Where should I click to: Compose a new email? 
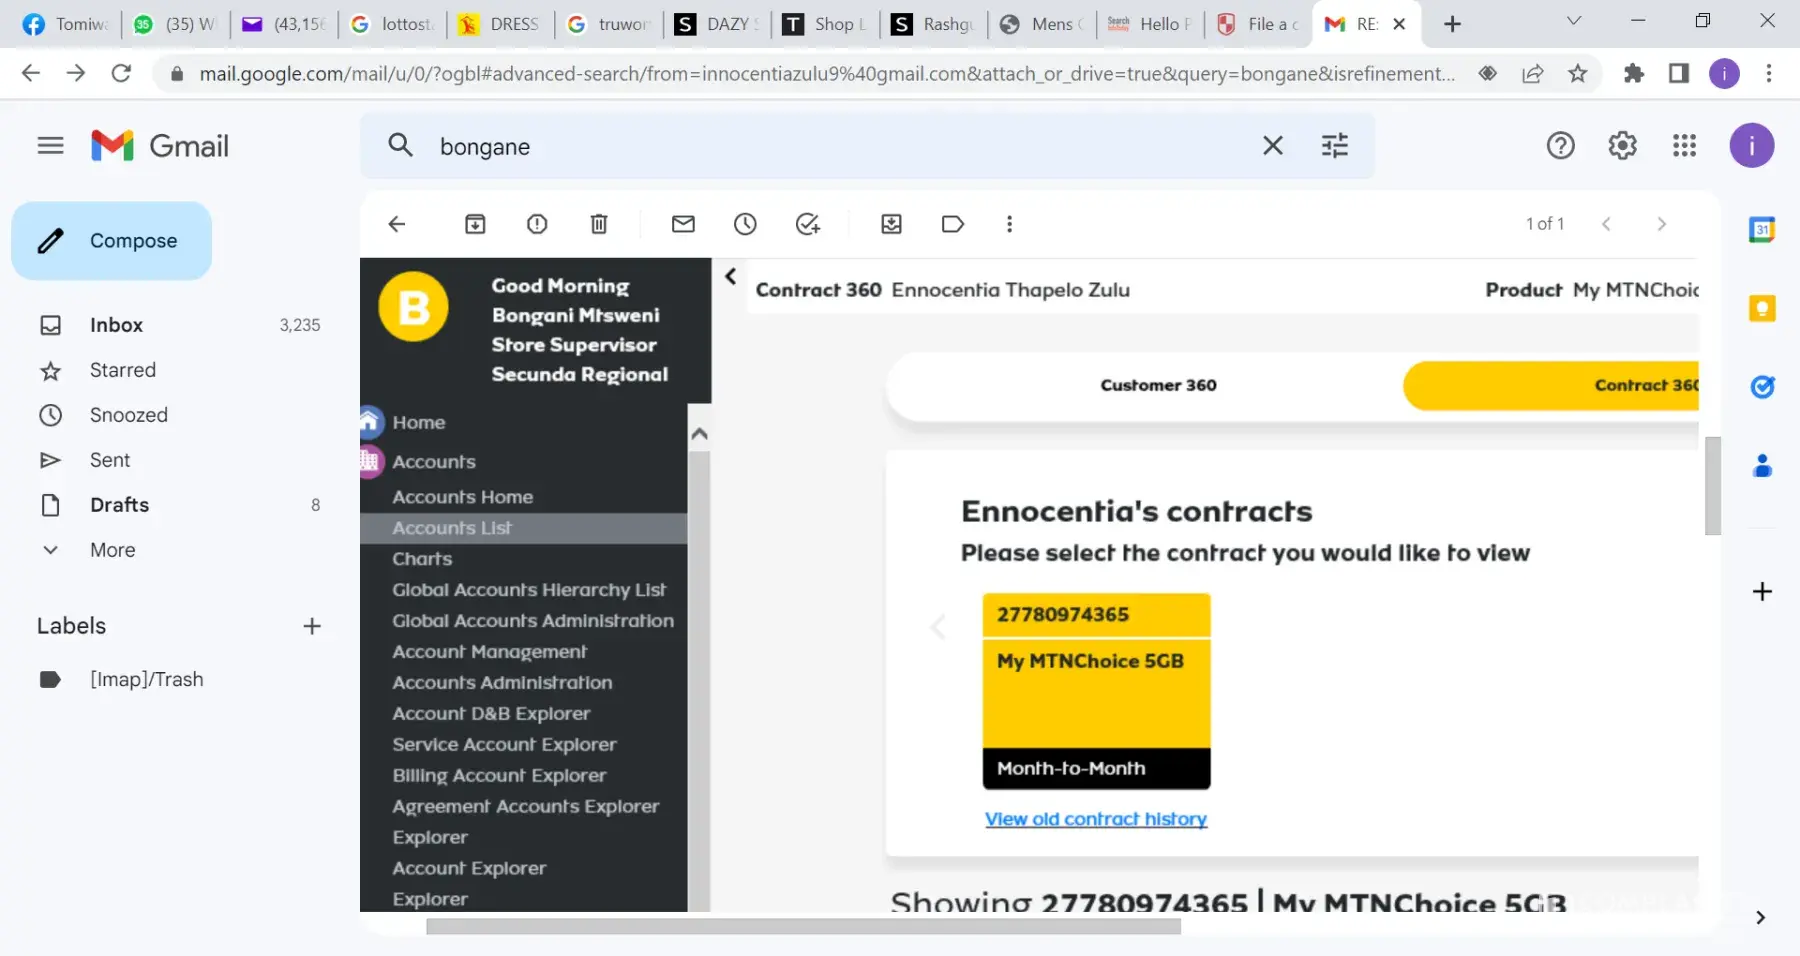tap(112, 241)
